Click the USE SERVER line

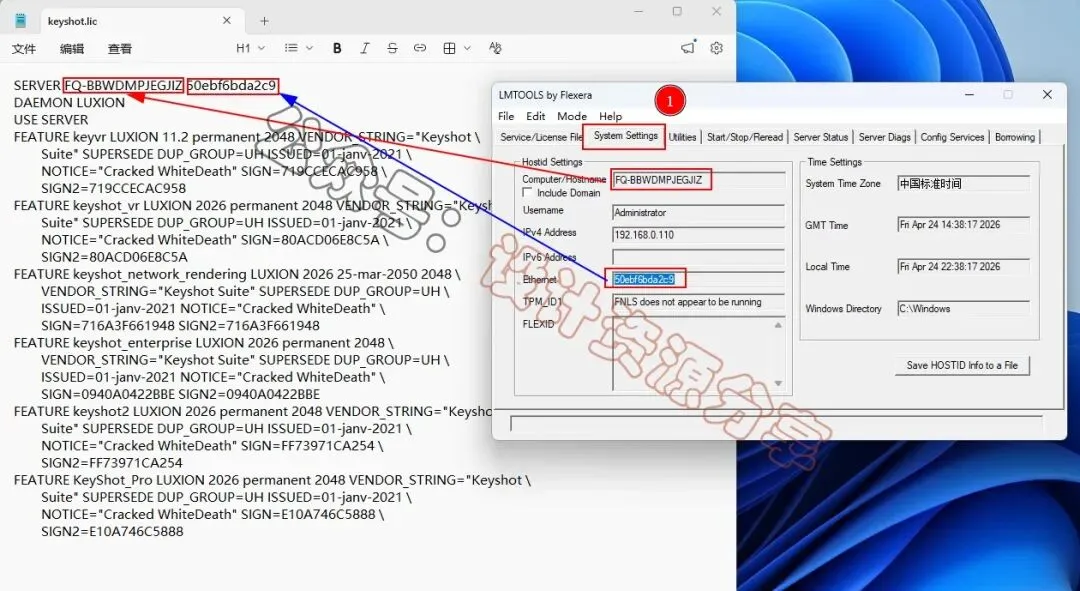point(51,120)
